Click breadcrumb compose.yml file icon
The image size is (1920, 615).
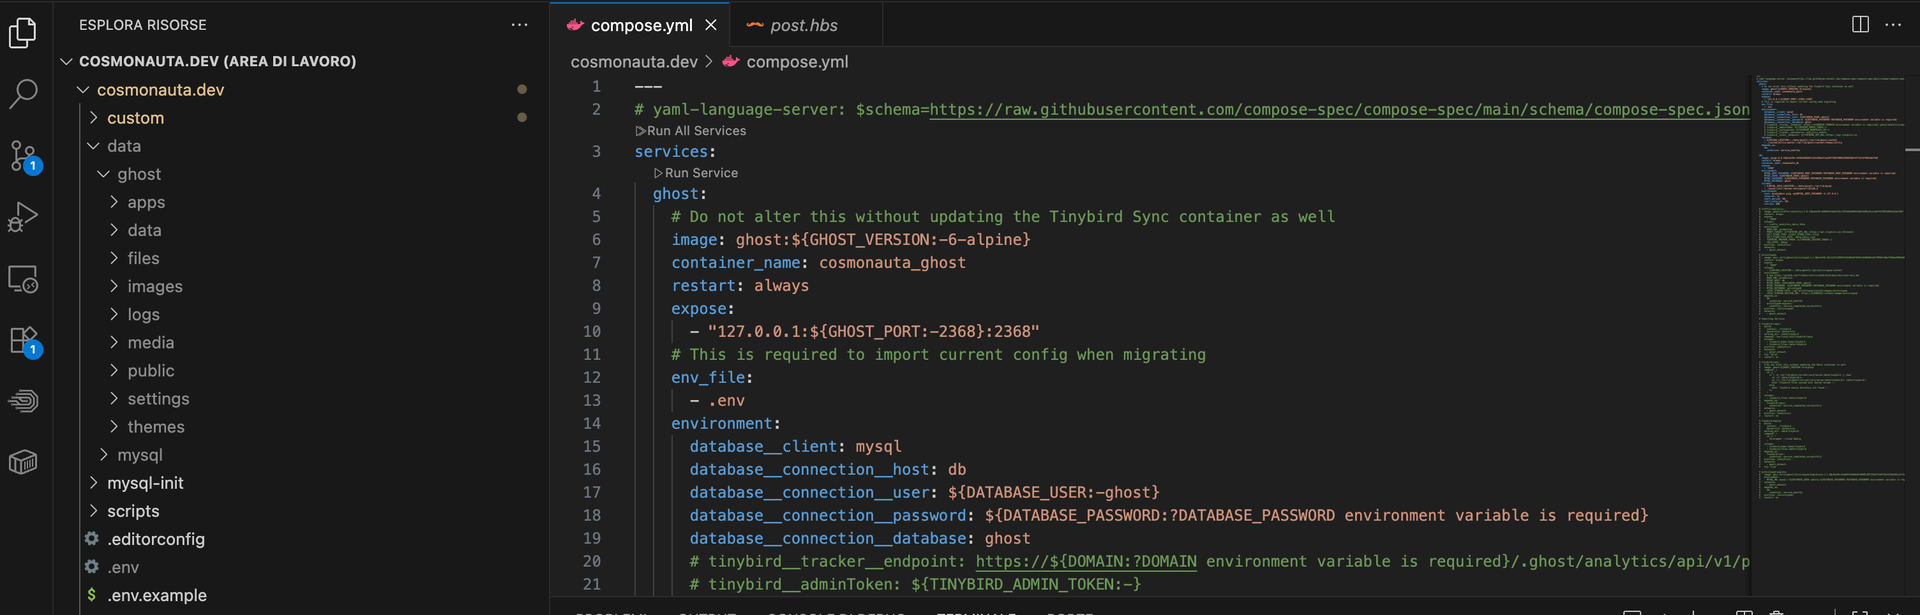(731, 62)
